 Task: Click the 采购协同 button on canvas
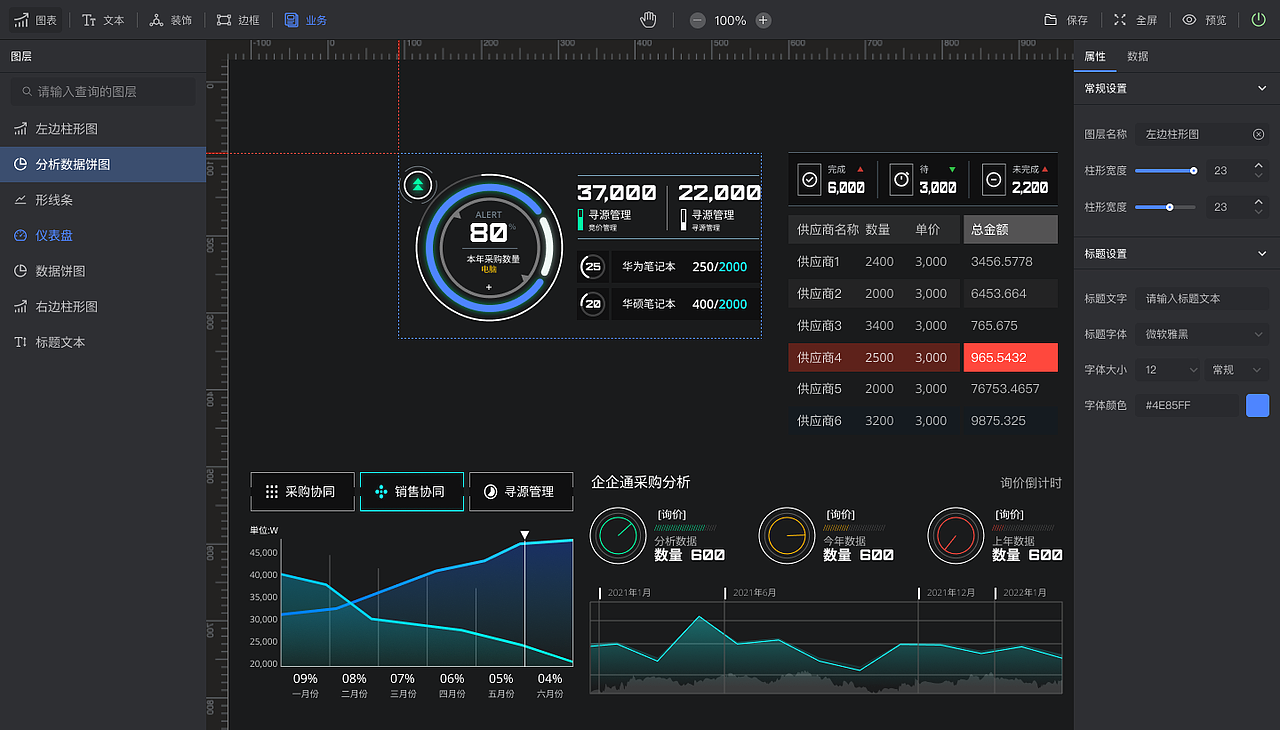point(302,492)
